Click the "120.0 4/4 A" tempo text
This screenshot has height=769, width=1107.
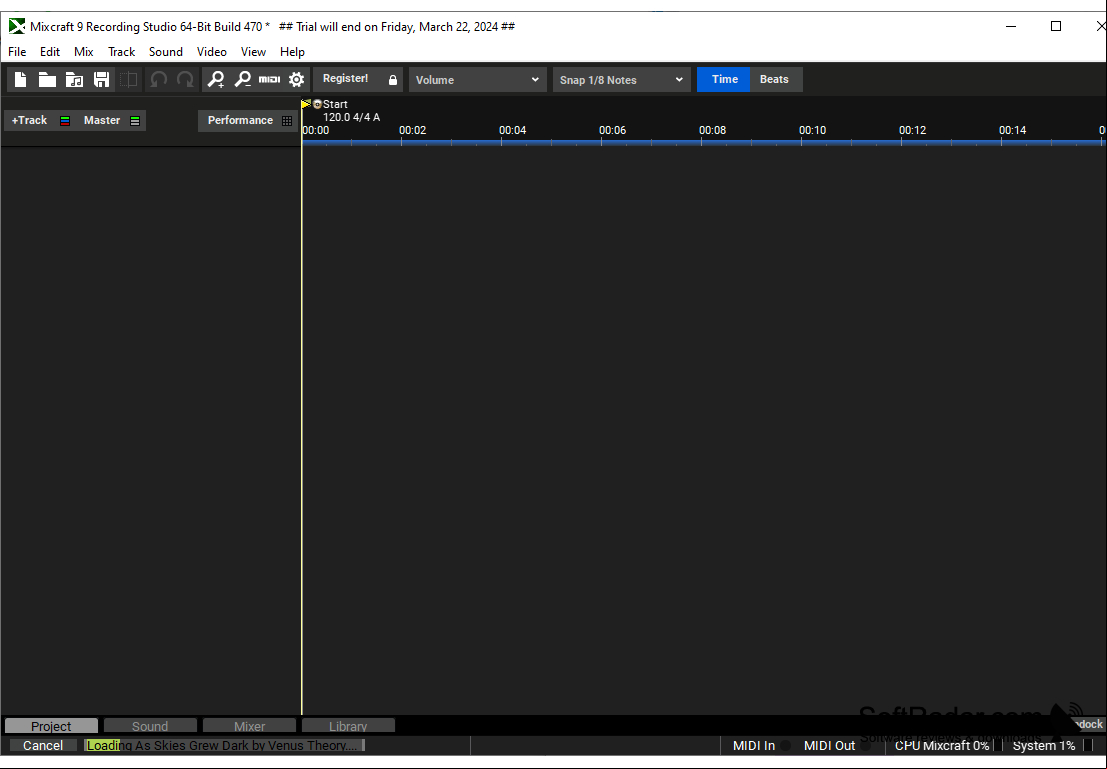tap(352, 118)
